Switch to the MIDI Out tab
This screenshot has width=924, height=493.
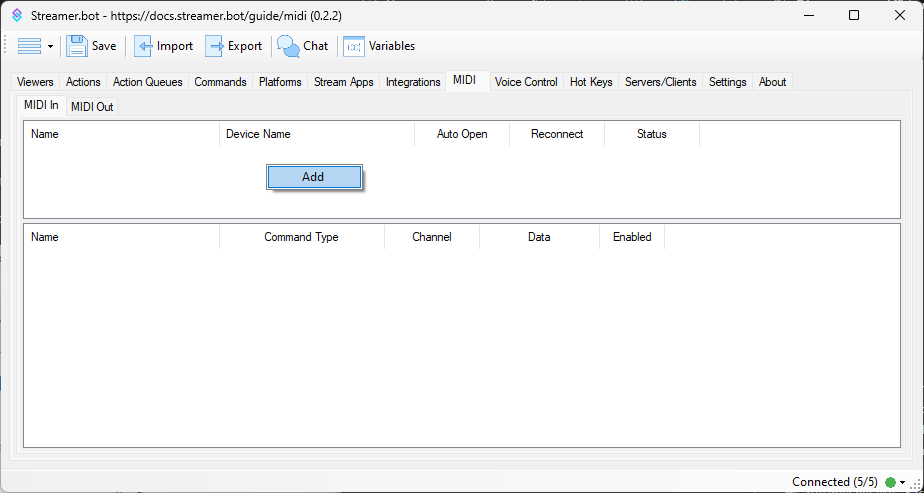pos(91,107)
